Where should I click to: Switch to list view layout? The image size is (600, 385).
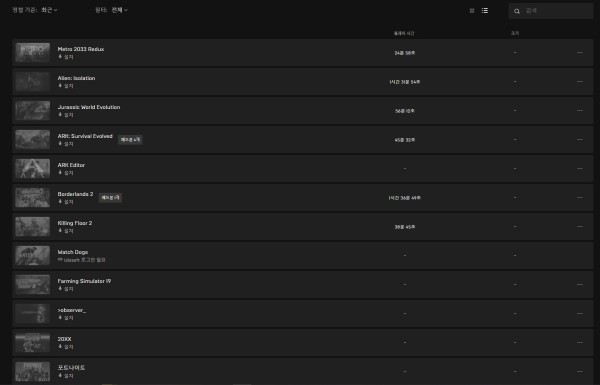coord(485,11)
